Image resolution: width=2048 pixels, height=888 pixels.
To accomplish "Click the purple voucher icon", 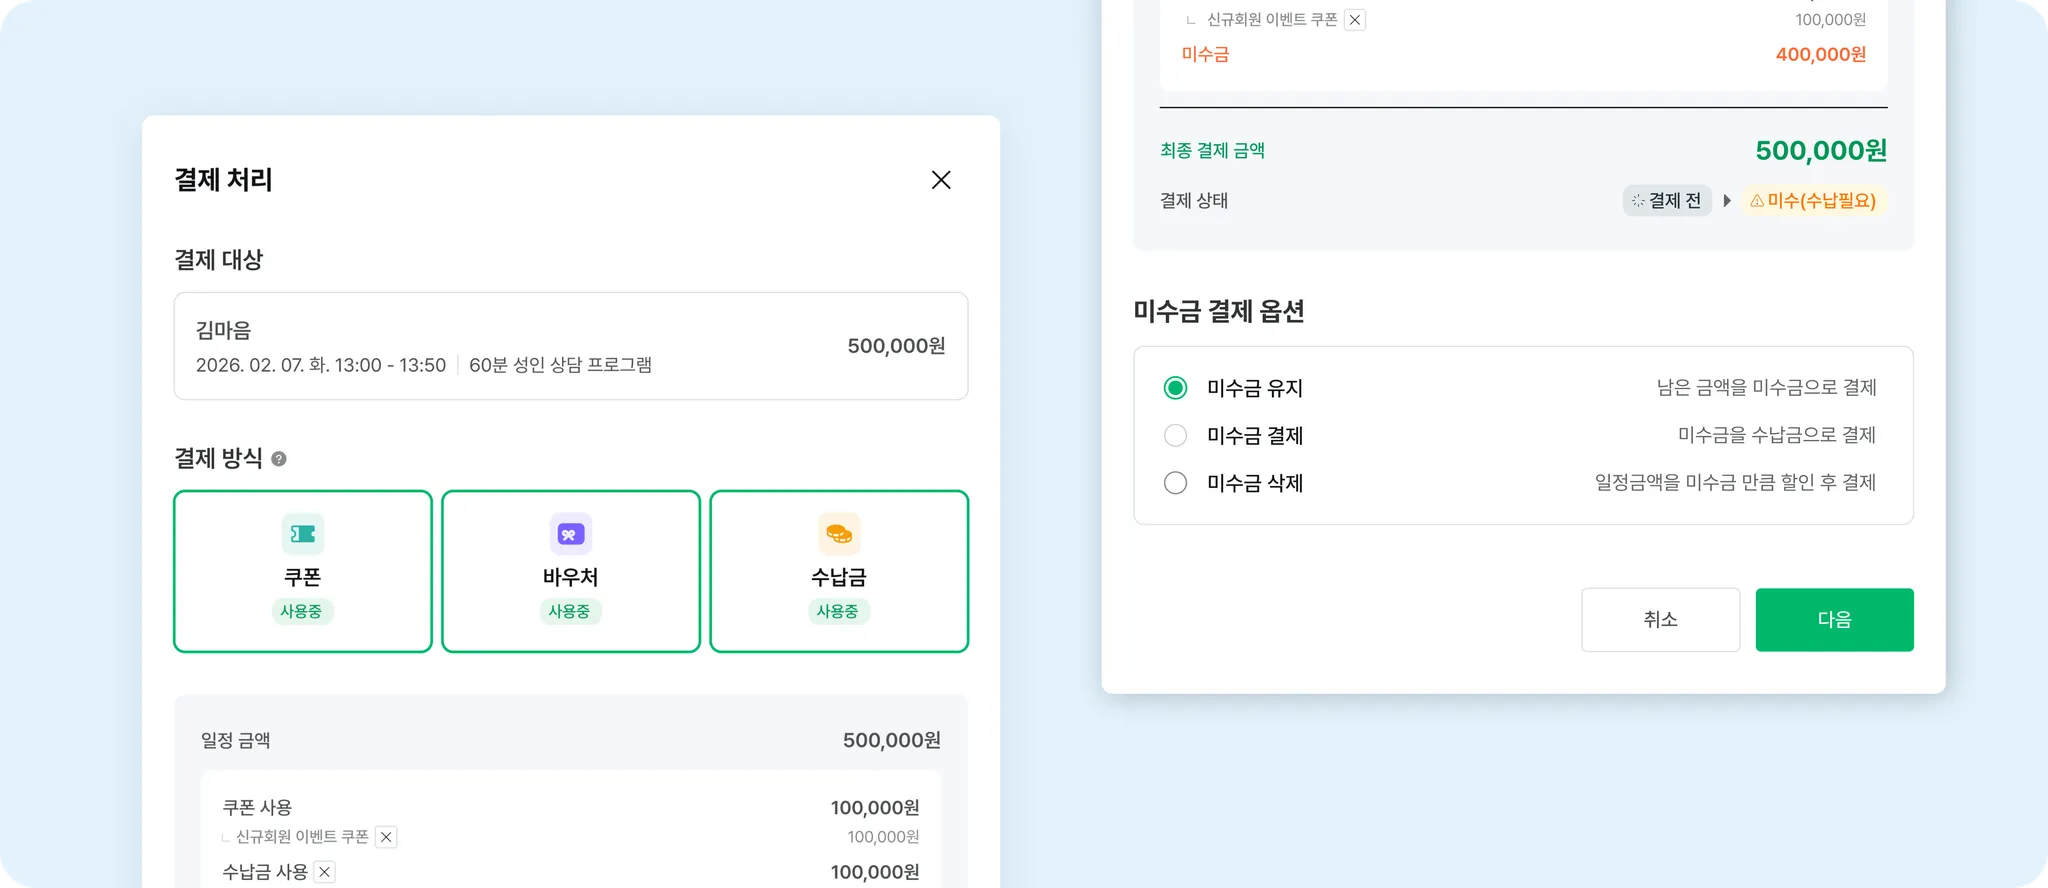I will pyautogui.click(x=570, y=534).
